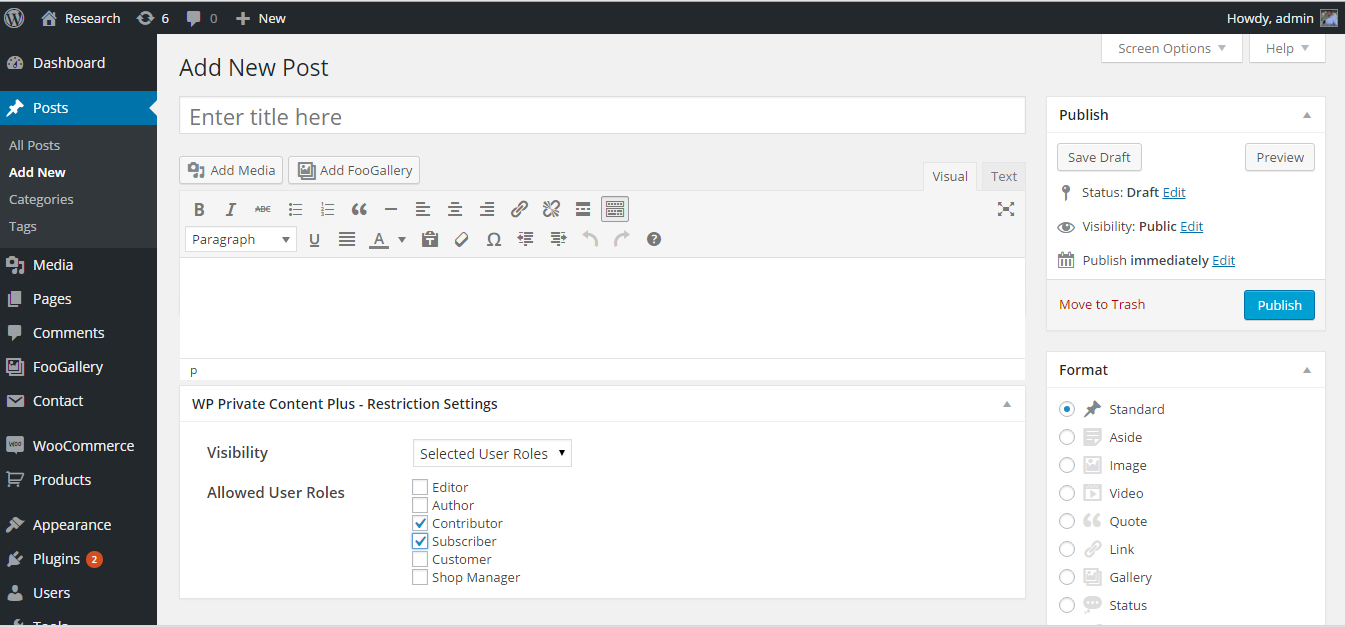The image size is (1345, 627).
Task: Click the Add Media button
Action: click(231, 170)
